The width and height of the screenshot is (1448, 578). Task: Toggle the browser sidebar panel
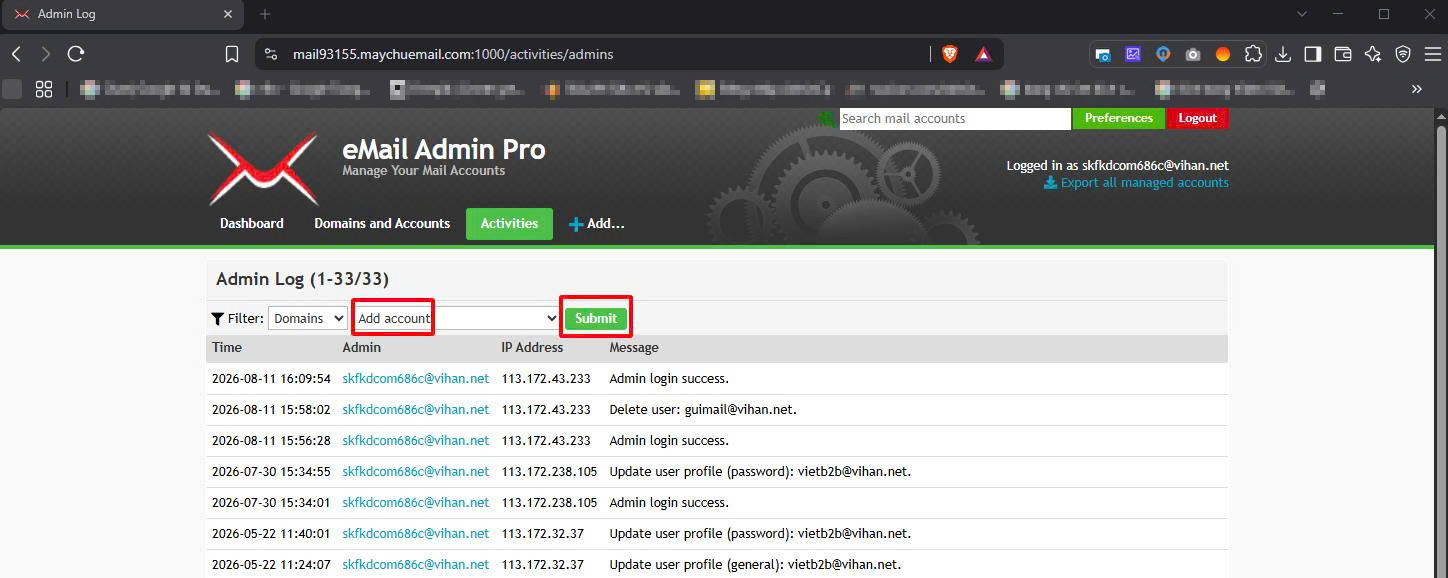point(1313,54)
